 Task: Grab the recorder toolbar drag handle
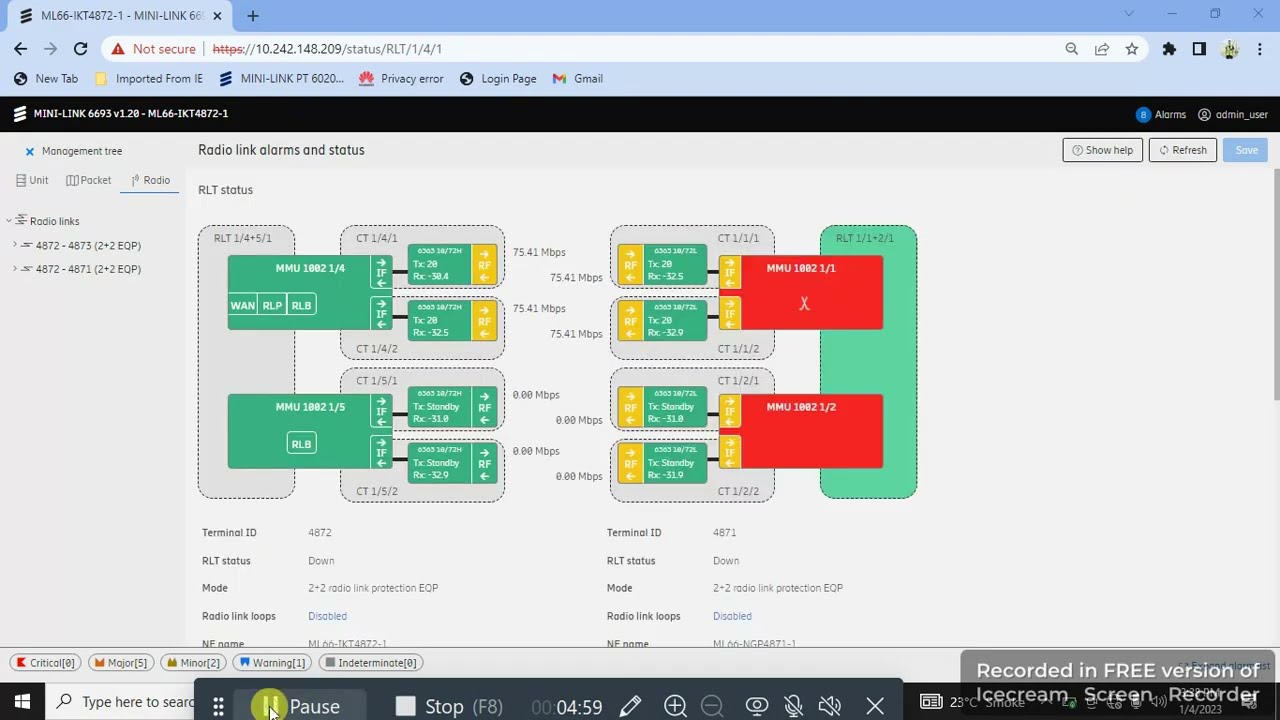(x=218, y=707)
